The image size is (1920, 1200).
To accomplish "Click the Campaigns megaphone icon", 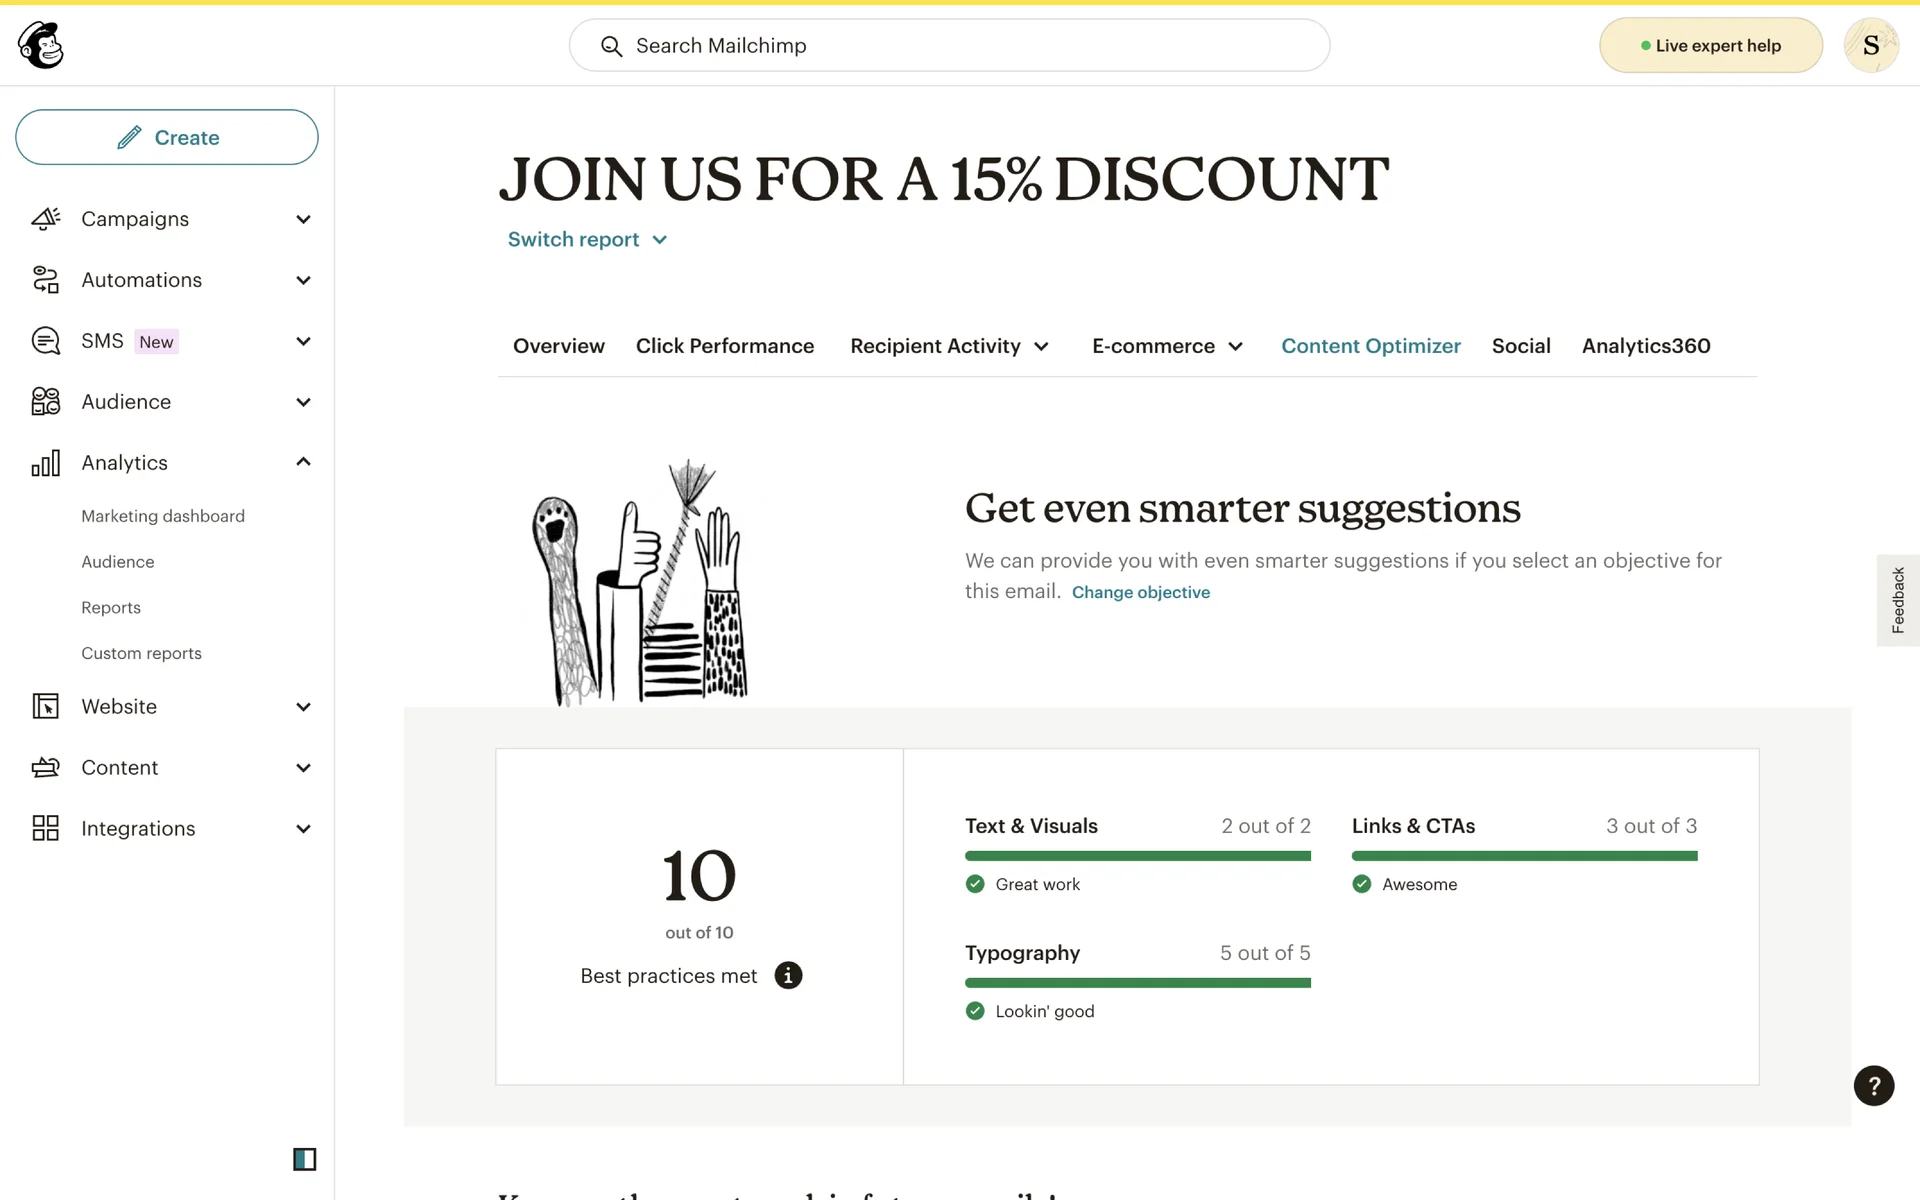I will [x=46, y=219].
